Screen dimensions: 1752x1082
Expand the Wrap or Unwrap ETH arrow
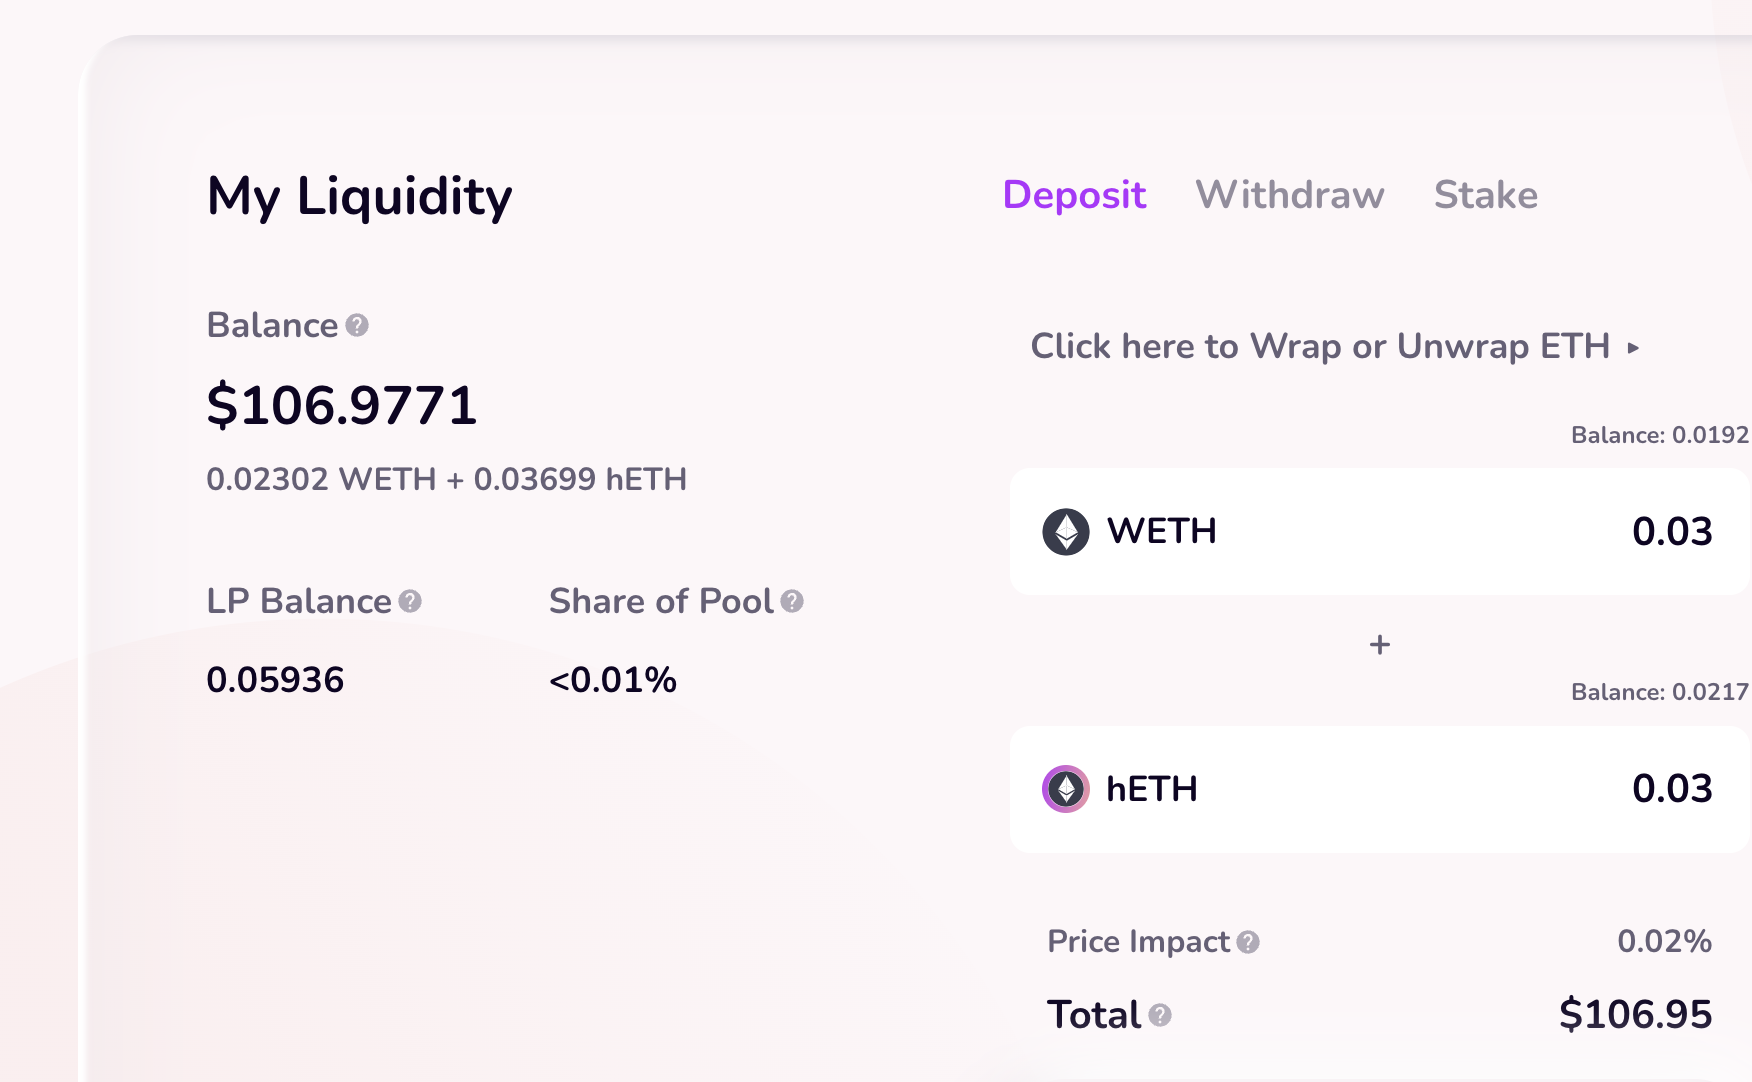coord(1633,348)
